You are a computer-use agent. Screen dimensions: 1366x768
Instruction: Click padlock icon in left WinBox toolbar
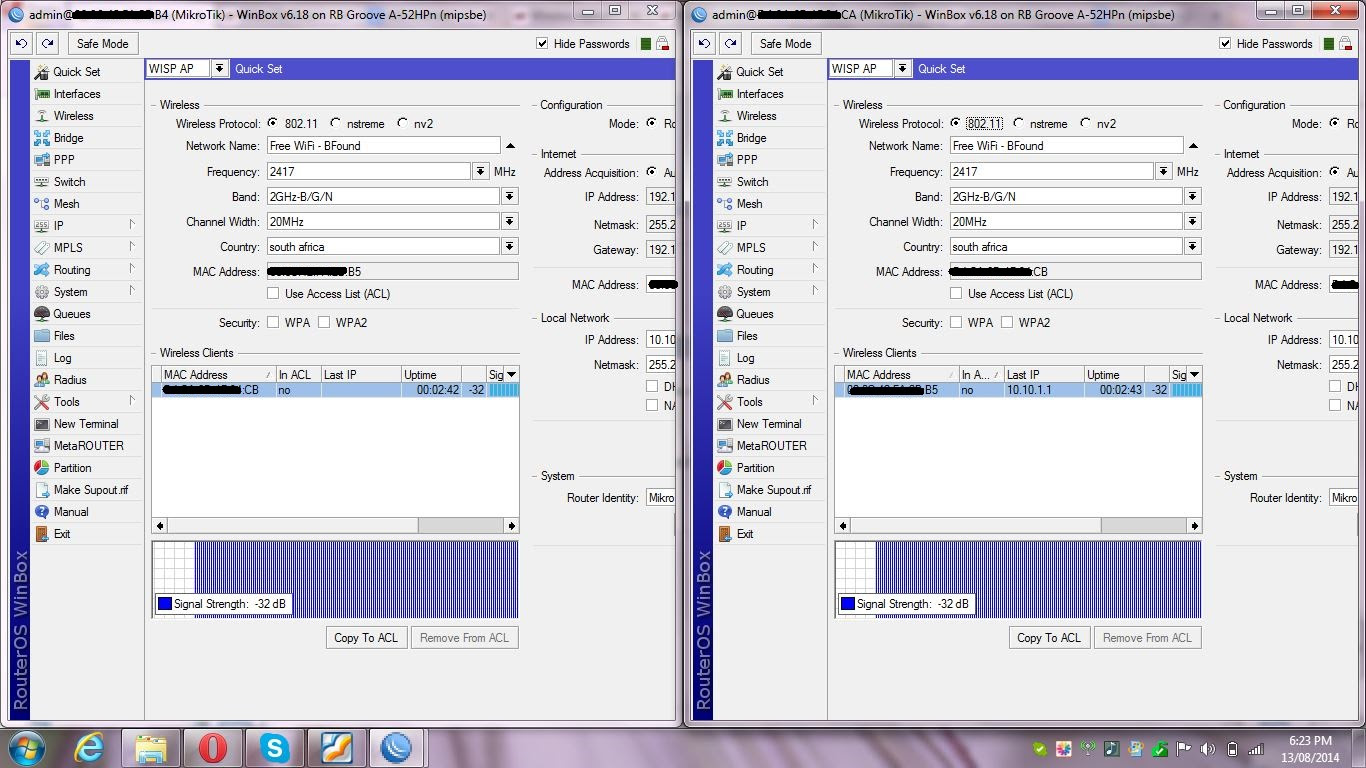pyautogui.click(x=662, y=44)
